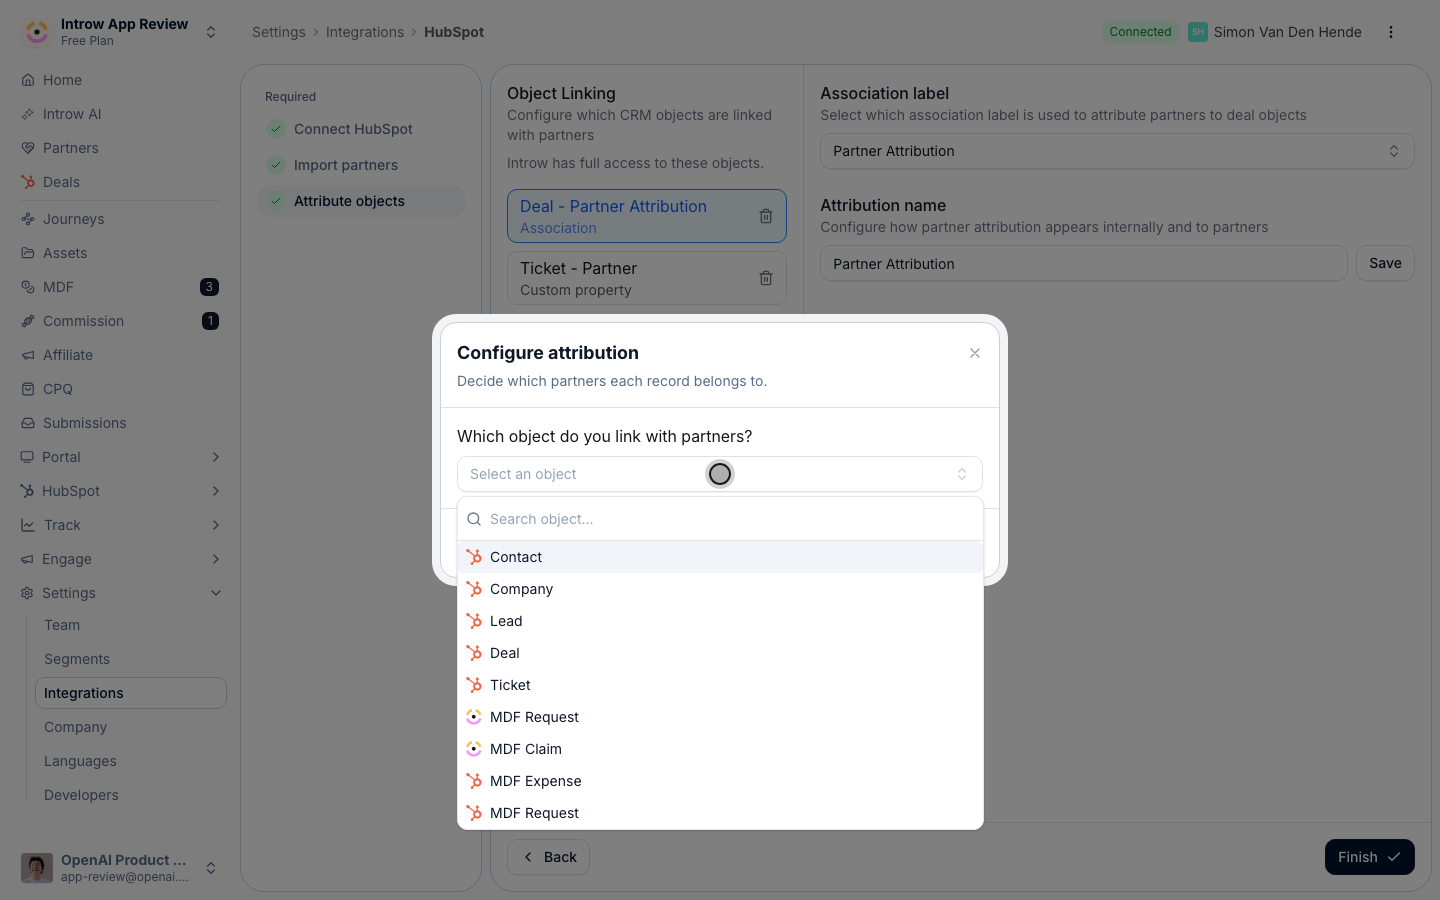Click the Finish button
The height and width of the screenshot is (900, 1440).
1369,857
